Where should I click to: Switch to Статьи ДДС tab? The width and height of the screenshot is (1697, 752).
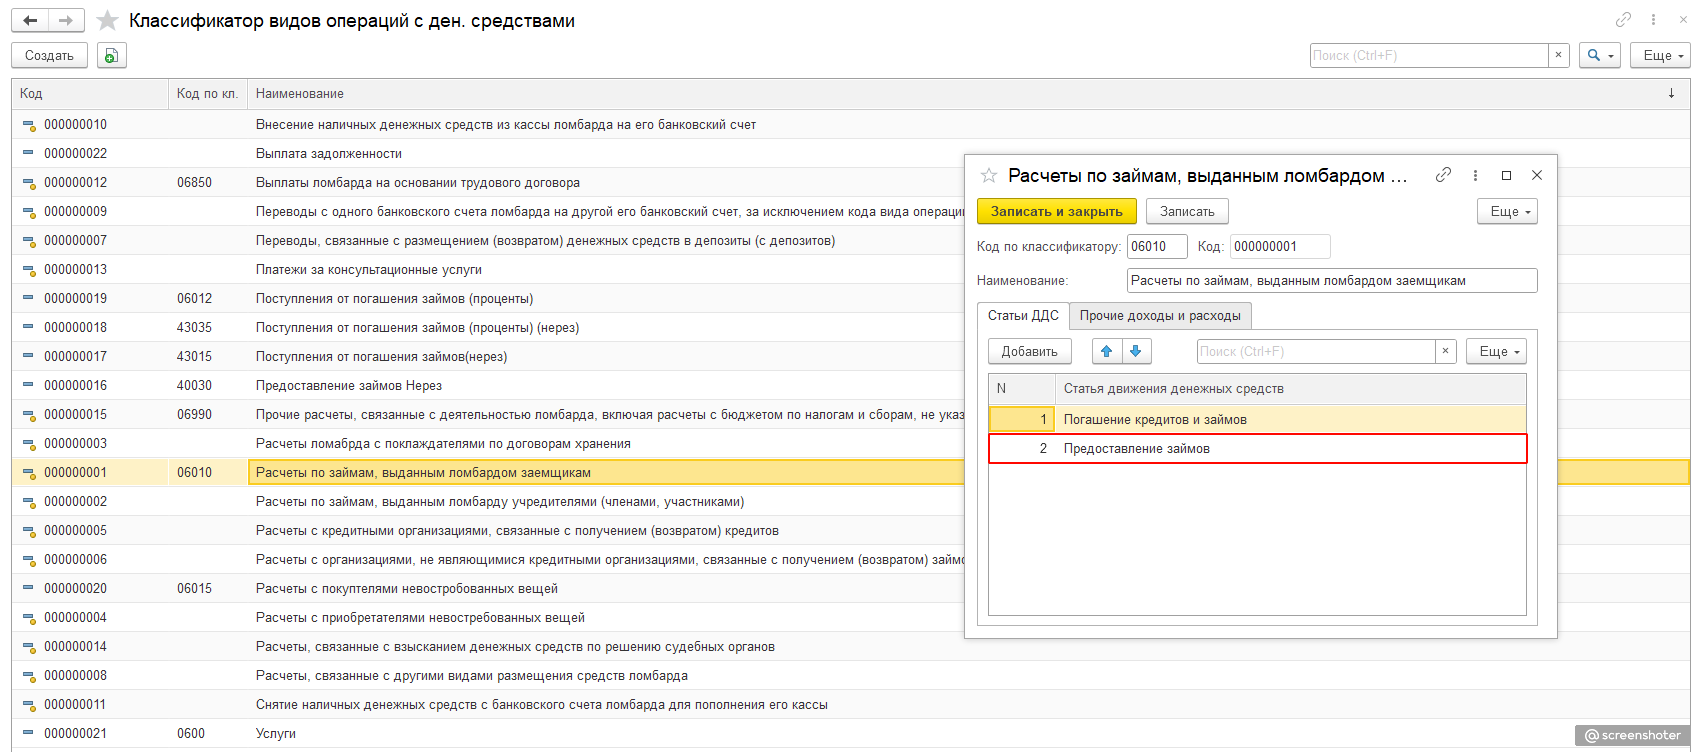pos(1023,316)
